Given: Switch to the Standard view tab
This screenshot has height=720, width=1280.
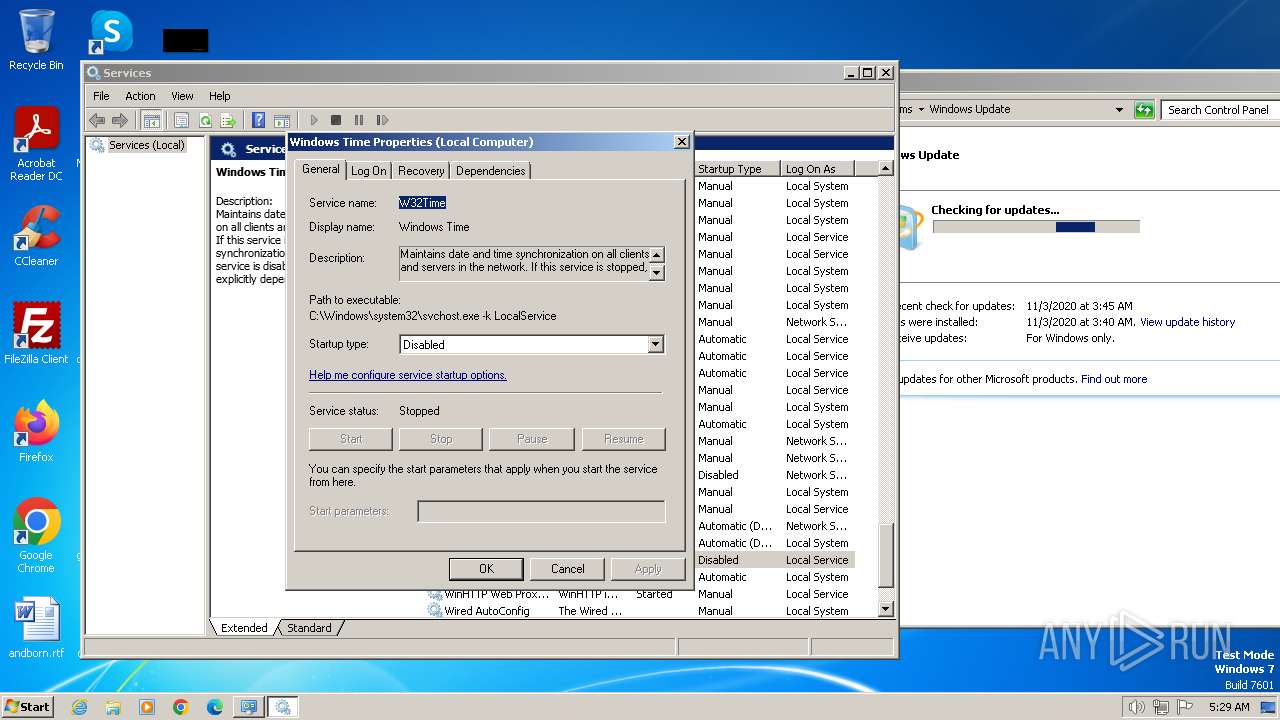Looking at the screenshot, I should [309, 628].
